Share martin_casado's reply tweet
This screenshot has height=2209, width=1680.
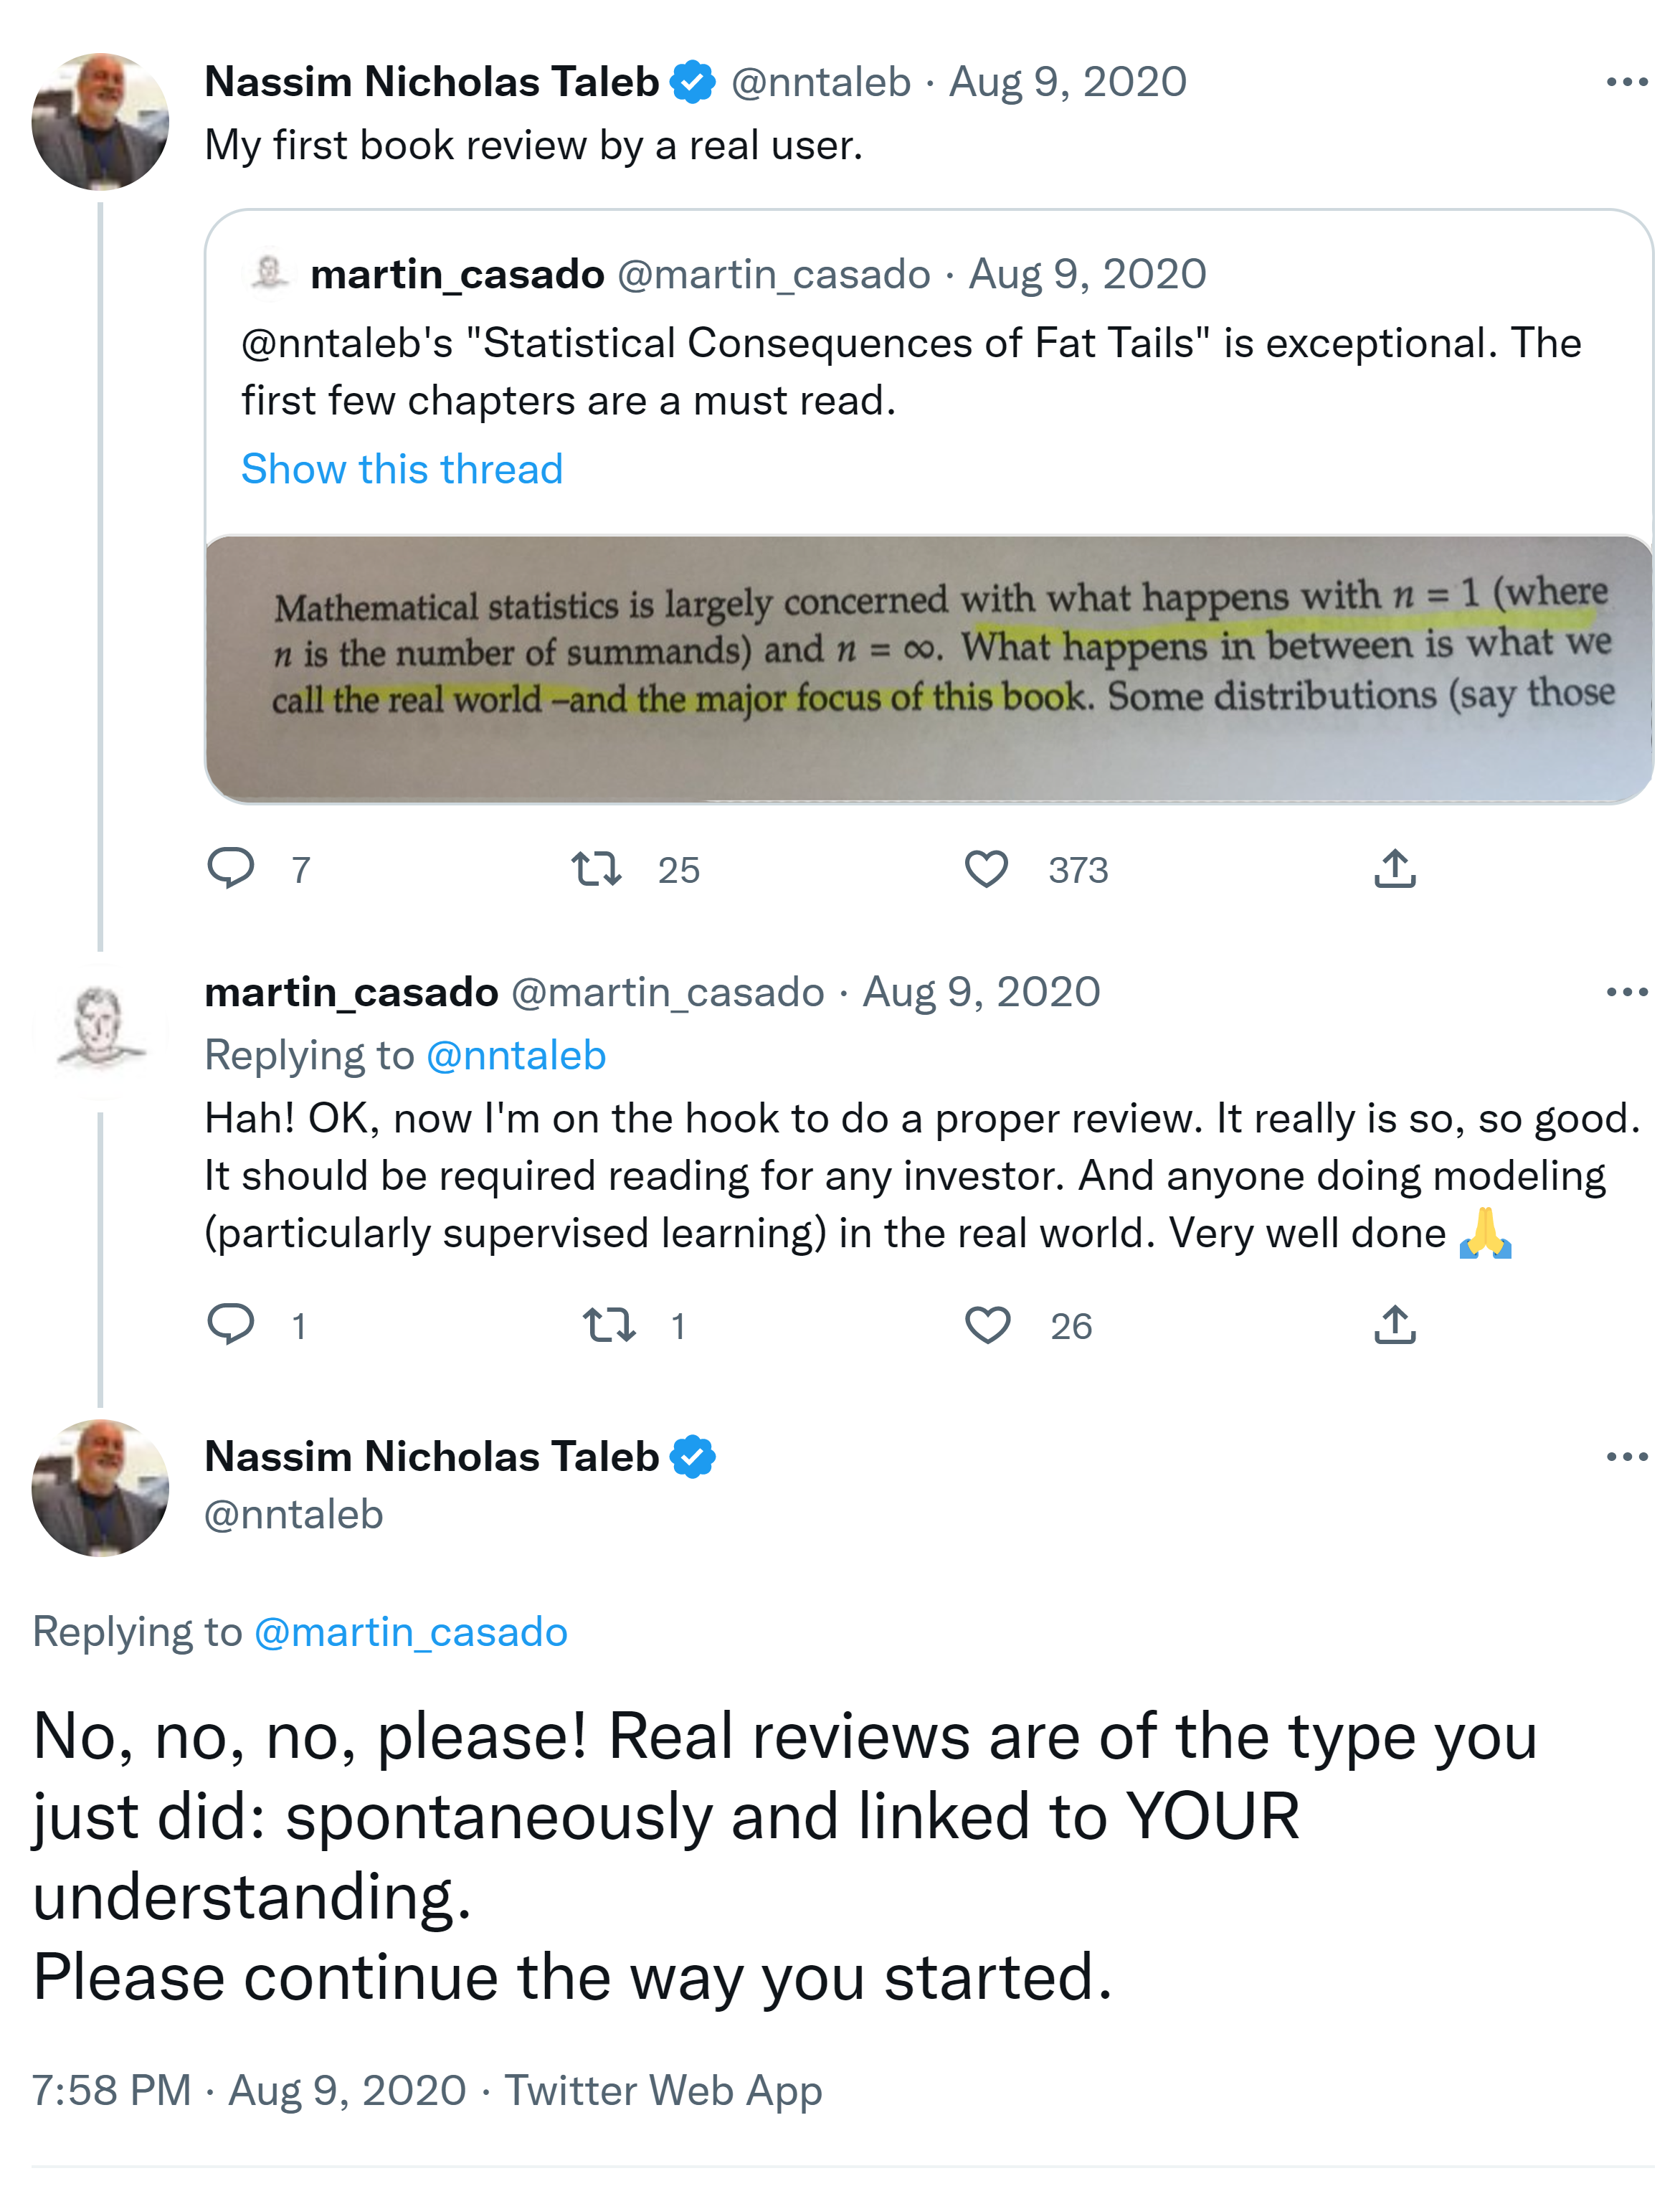click(x=1394, y=1324)
